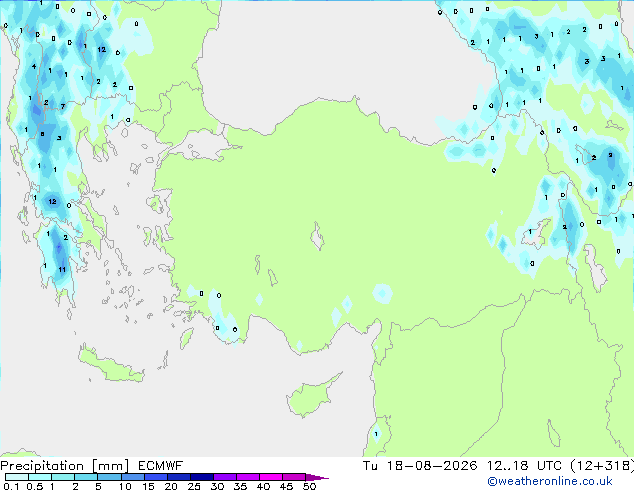Open the weatheronline.co.uk copyright link

[550, 481]
